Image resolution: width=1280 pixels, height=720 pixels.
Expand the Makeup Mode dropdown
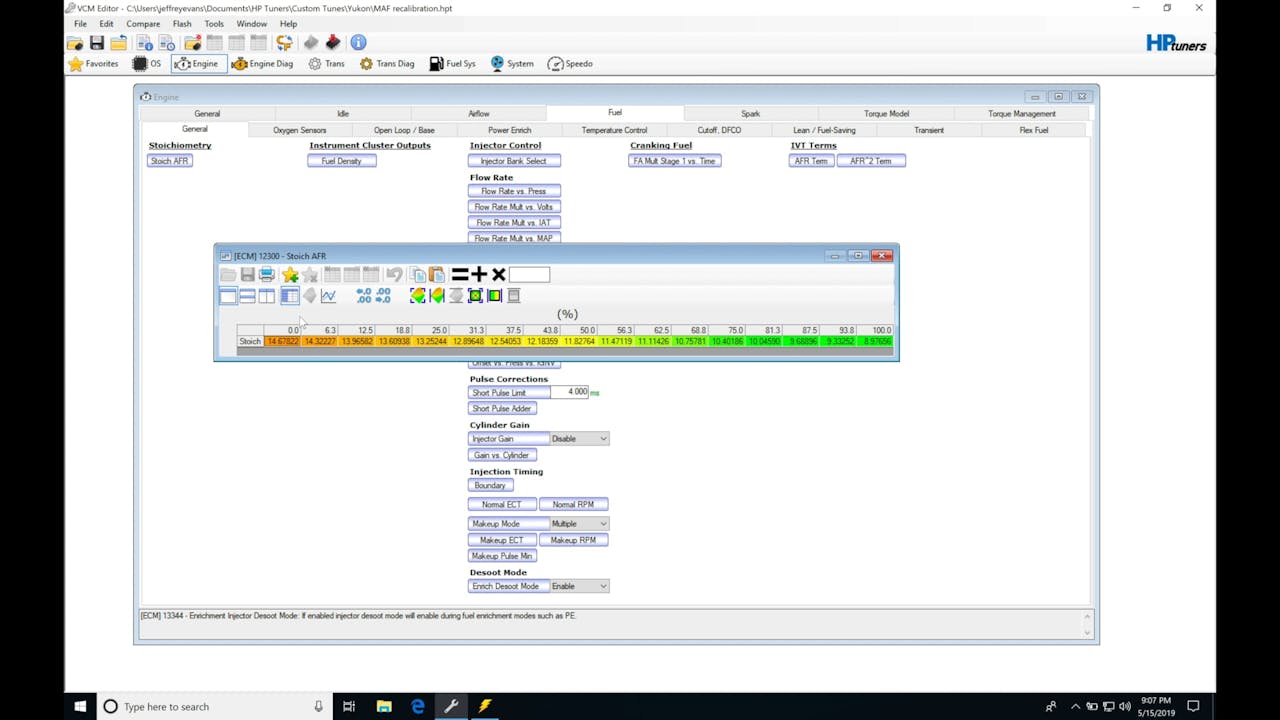[x=603, y=524]
